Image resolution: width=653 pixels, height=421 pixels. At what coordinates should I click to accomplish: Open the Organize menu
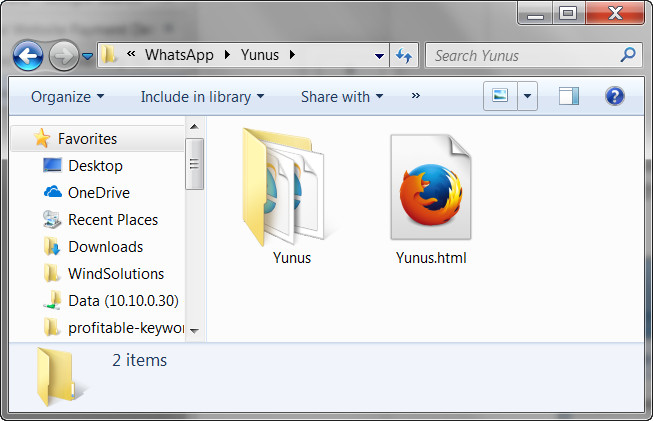pyautogui.click(x=67, y=97)
